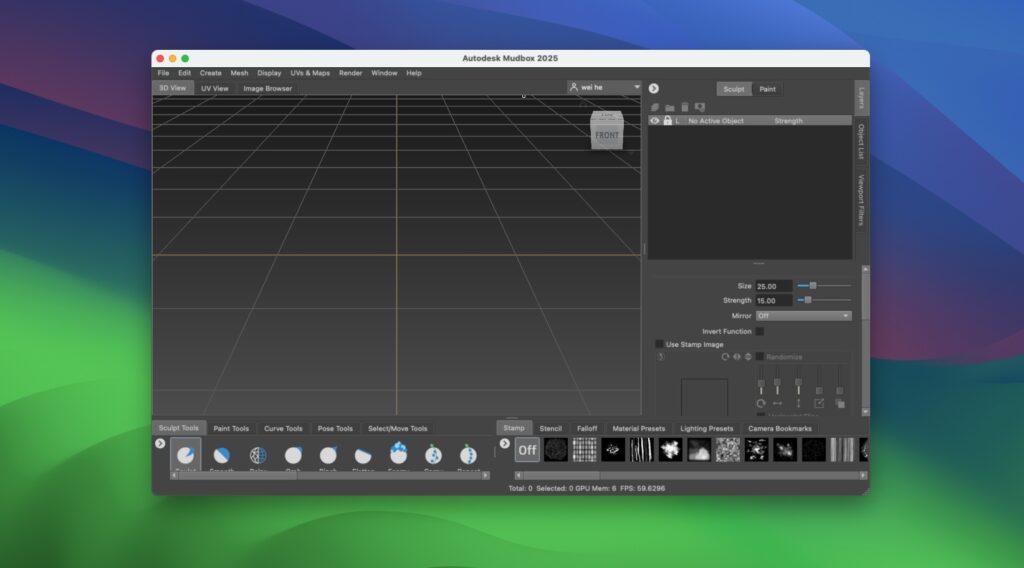Click the overlapping squares icon below sliders
The image size is (1024, 568).
click(840, 403)
